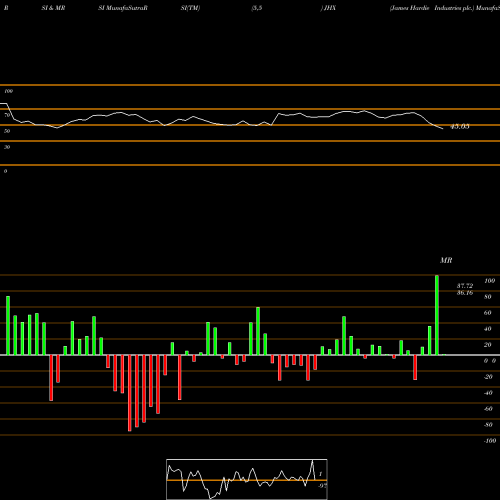Click the RSI value label 45.03

460,127
